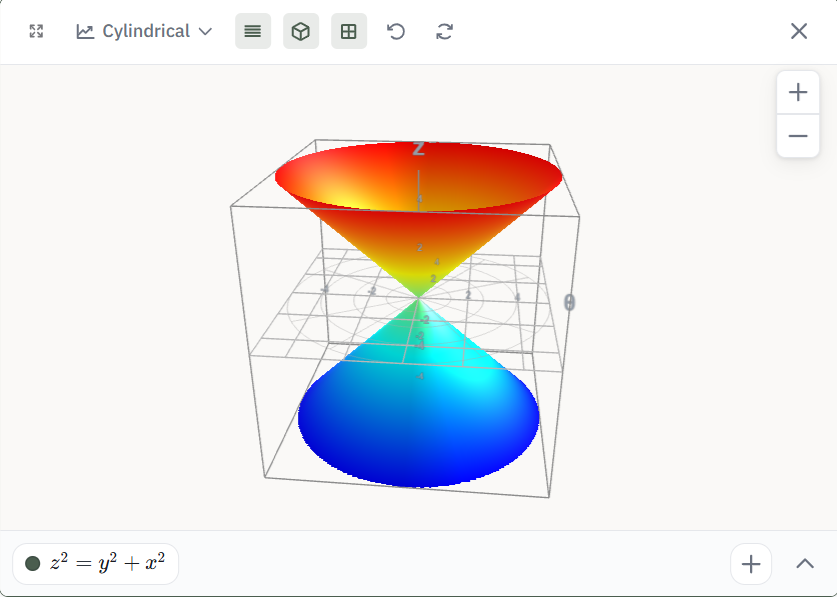Zoom out with the minus button
The image size is (837, 597).
pos(798,136)
